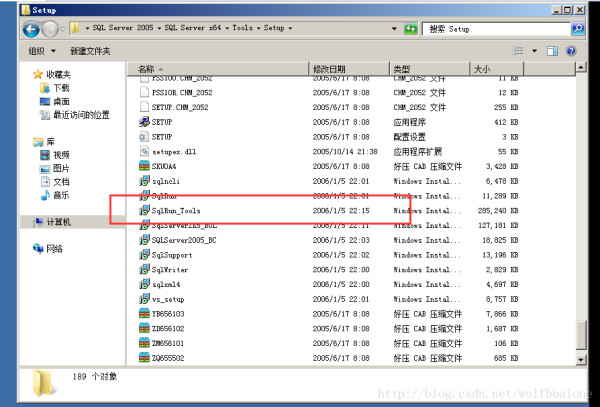The width and height of the screenshot is (600, 407).
Task: Open the 视频 library
Action: click(x=61, y=155)
